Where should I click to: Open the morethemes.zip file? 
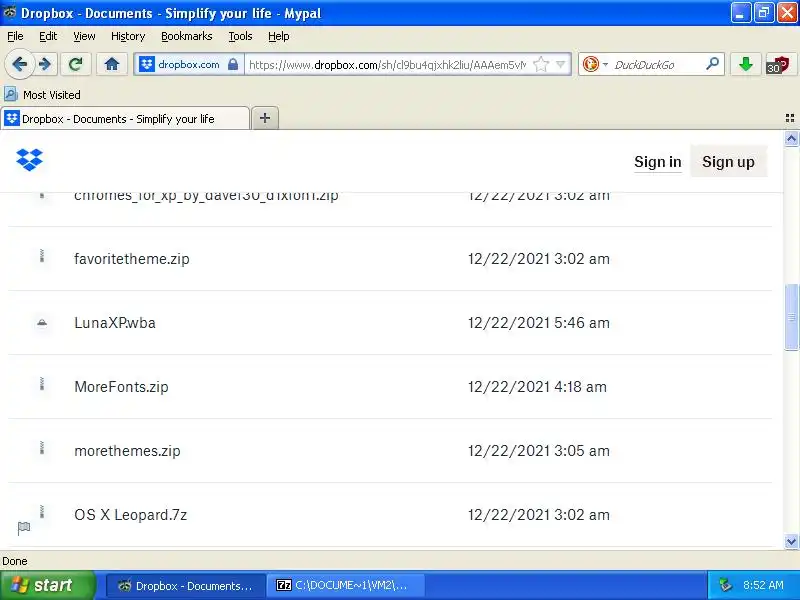[127, 451]
